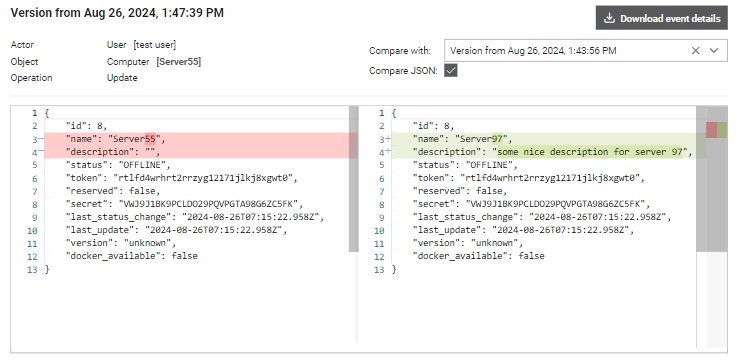The width and height of the screenshot is (737, 363).
Task: Click the token line in the left pane
Action: (x=181, y=178)
